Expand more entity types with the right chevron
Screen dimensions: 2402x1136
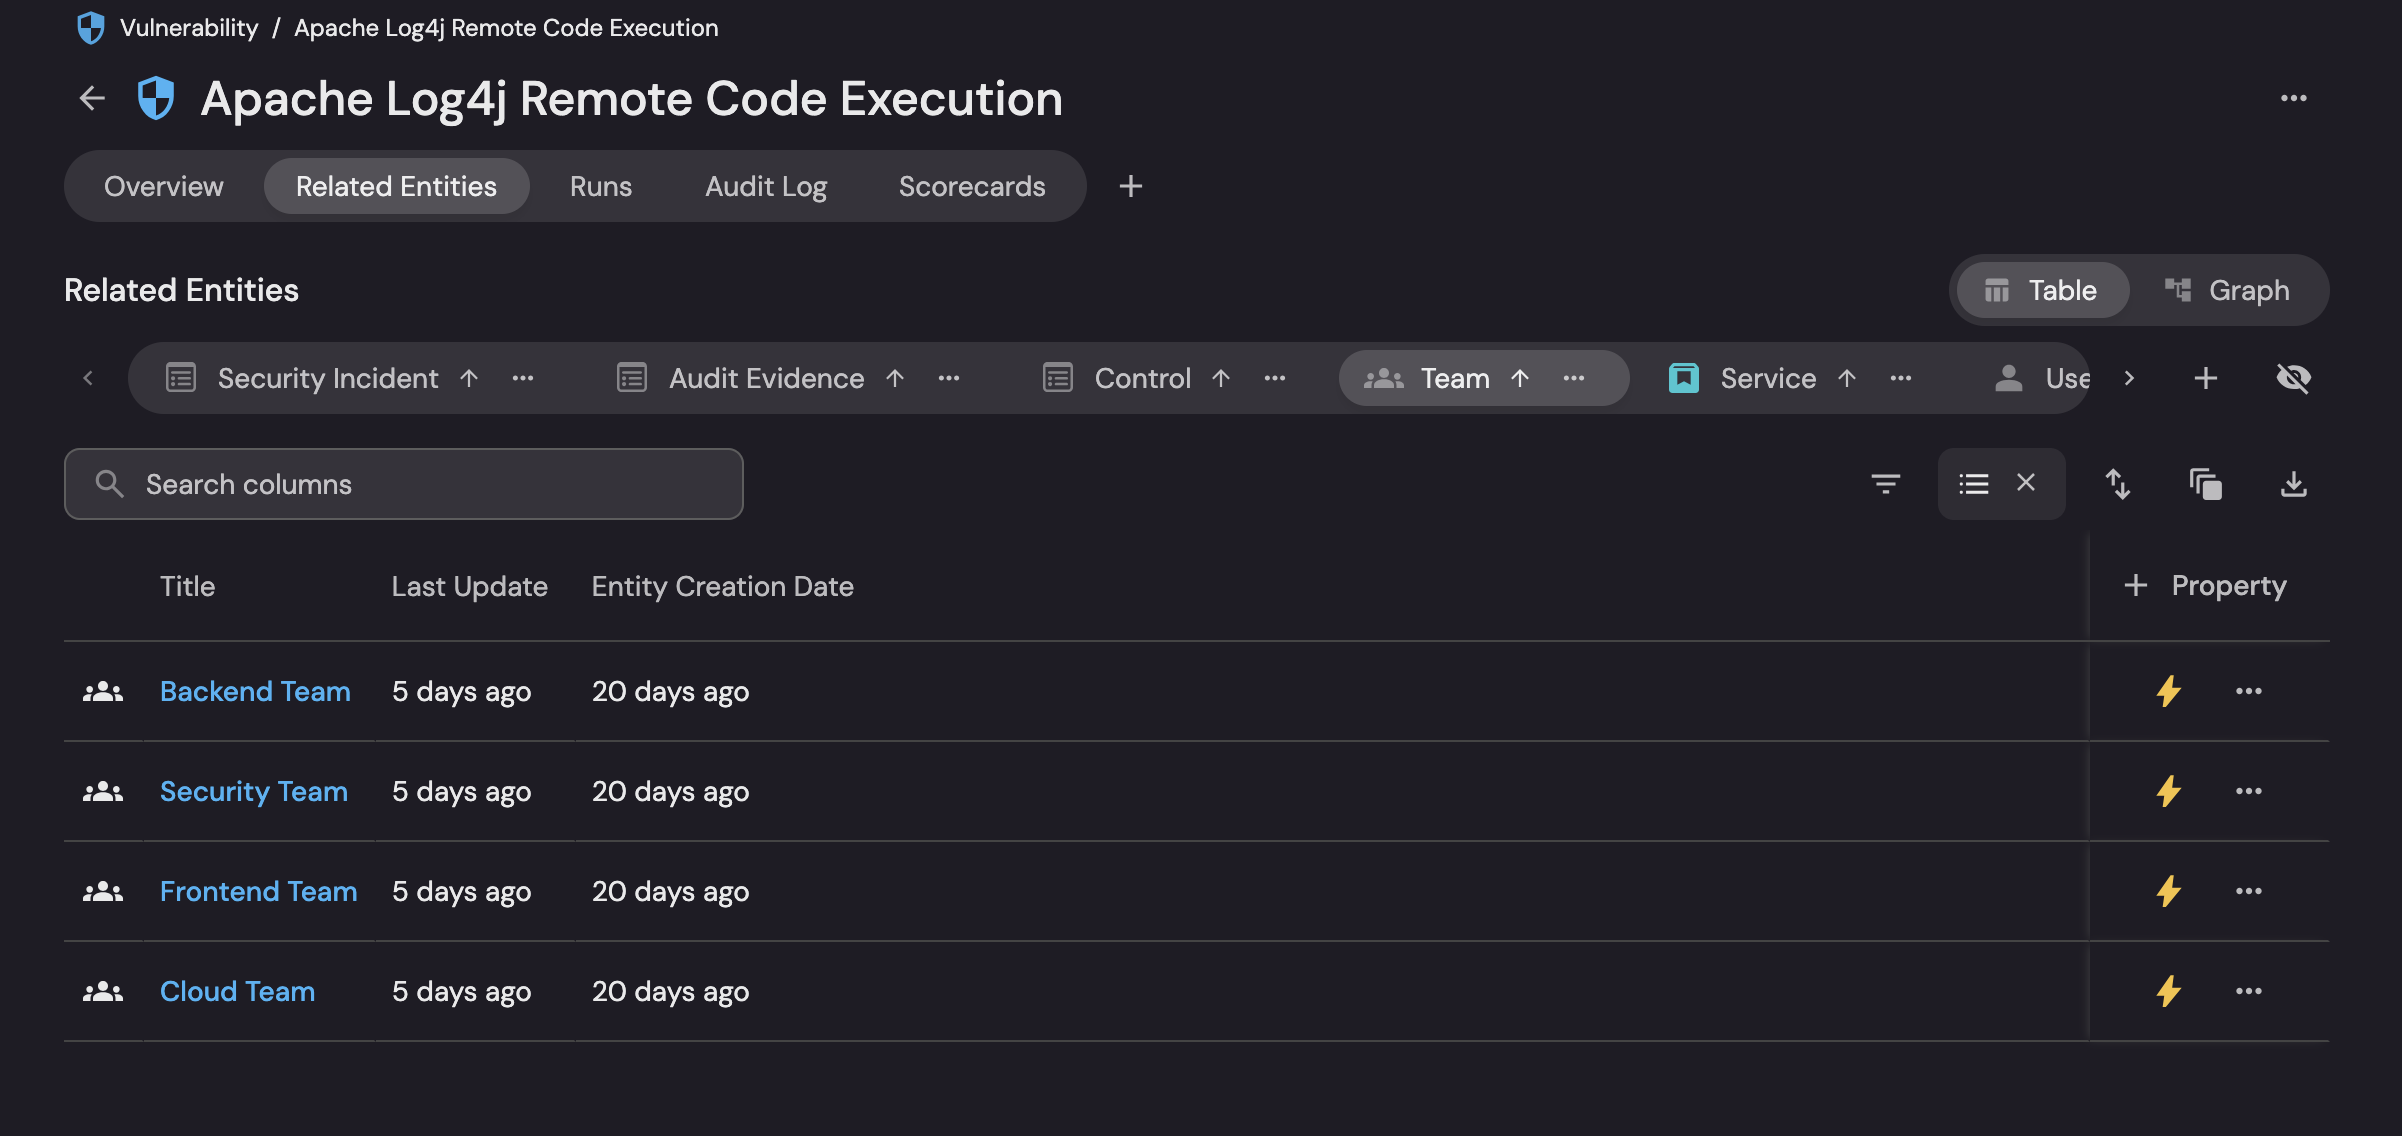2129,378
